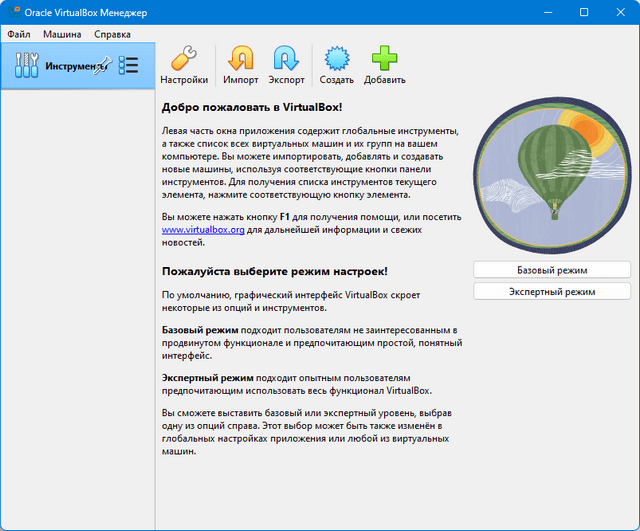
Task: Click the welcome heading Добро пожаловать в VirtualBox
Action: click(x=252, y=106)
